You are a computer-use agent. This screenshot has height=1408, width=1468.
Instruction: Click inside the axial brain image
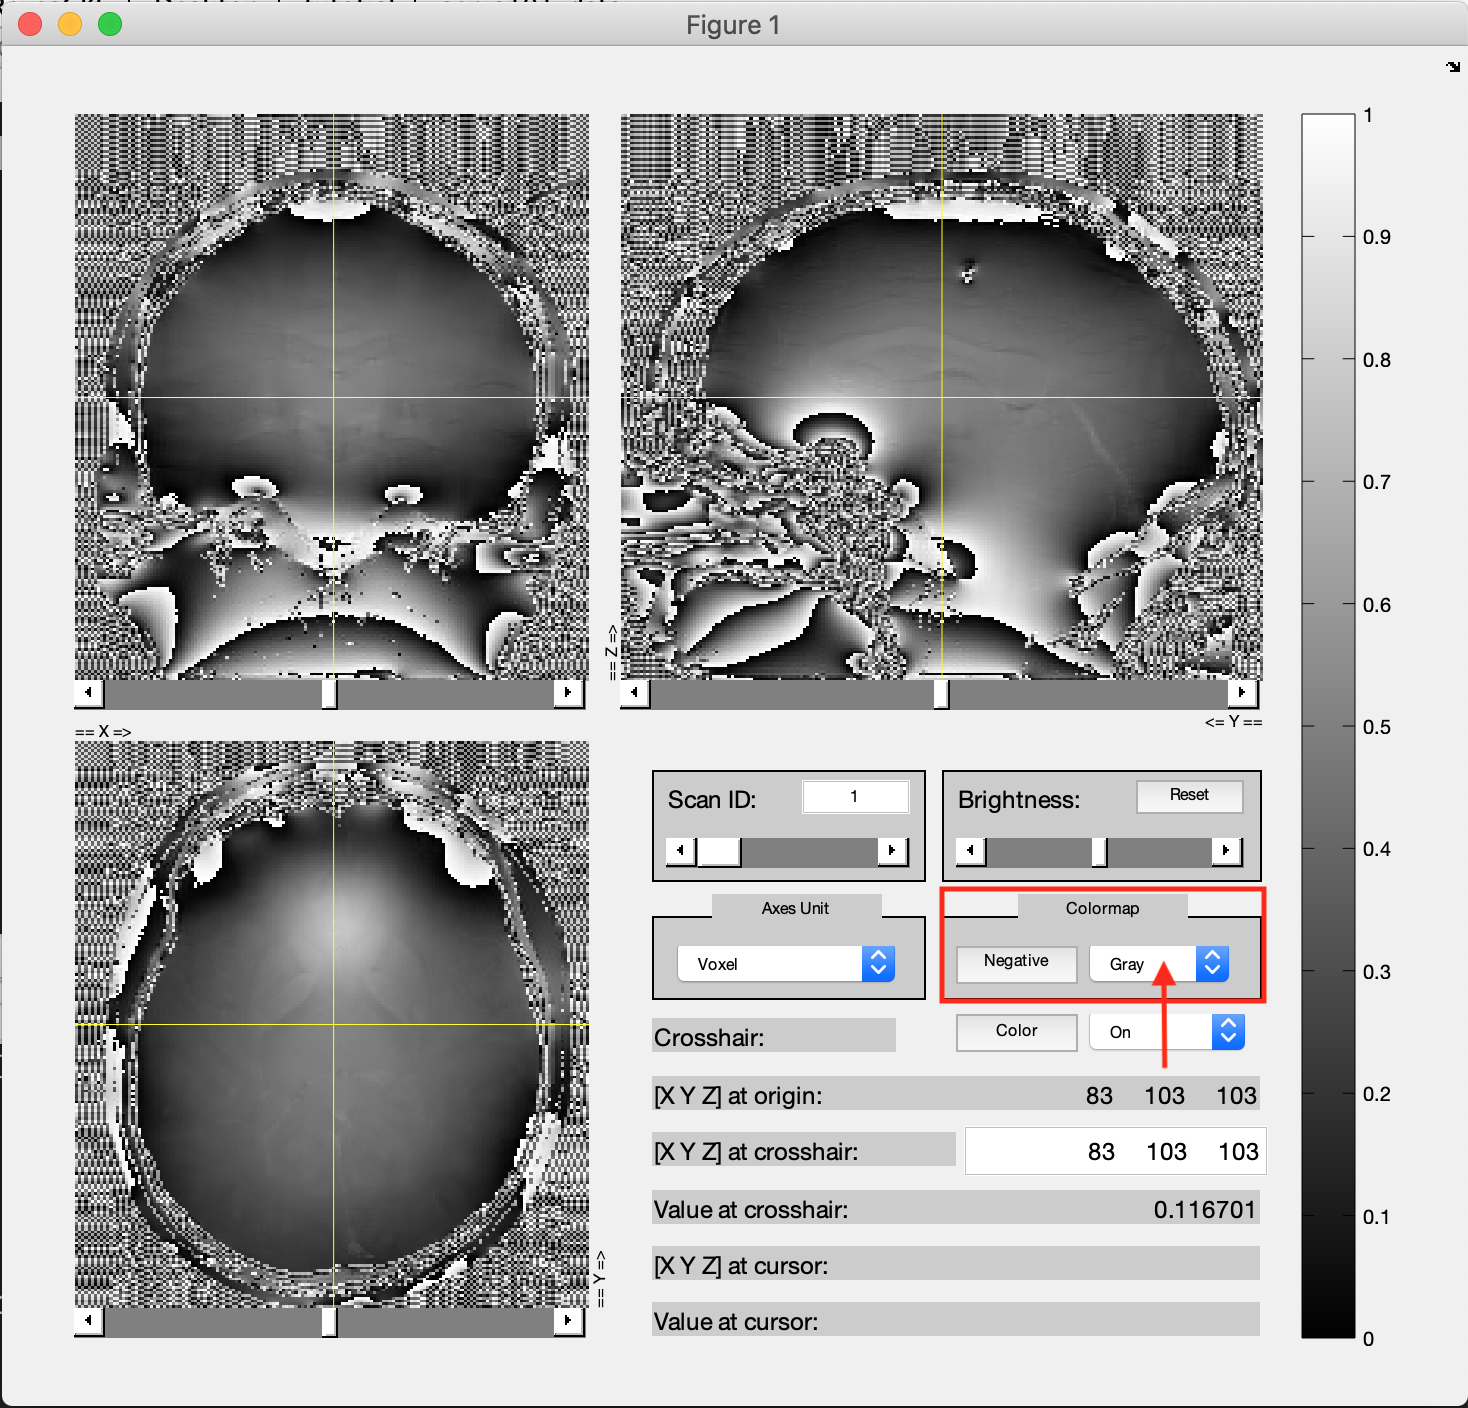click(332, 1024)
